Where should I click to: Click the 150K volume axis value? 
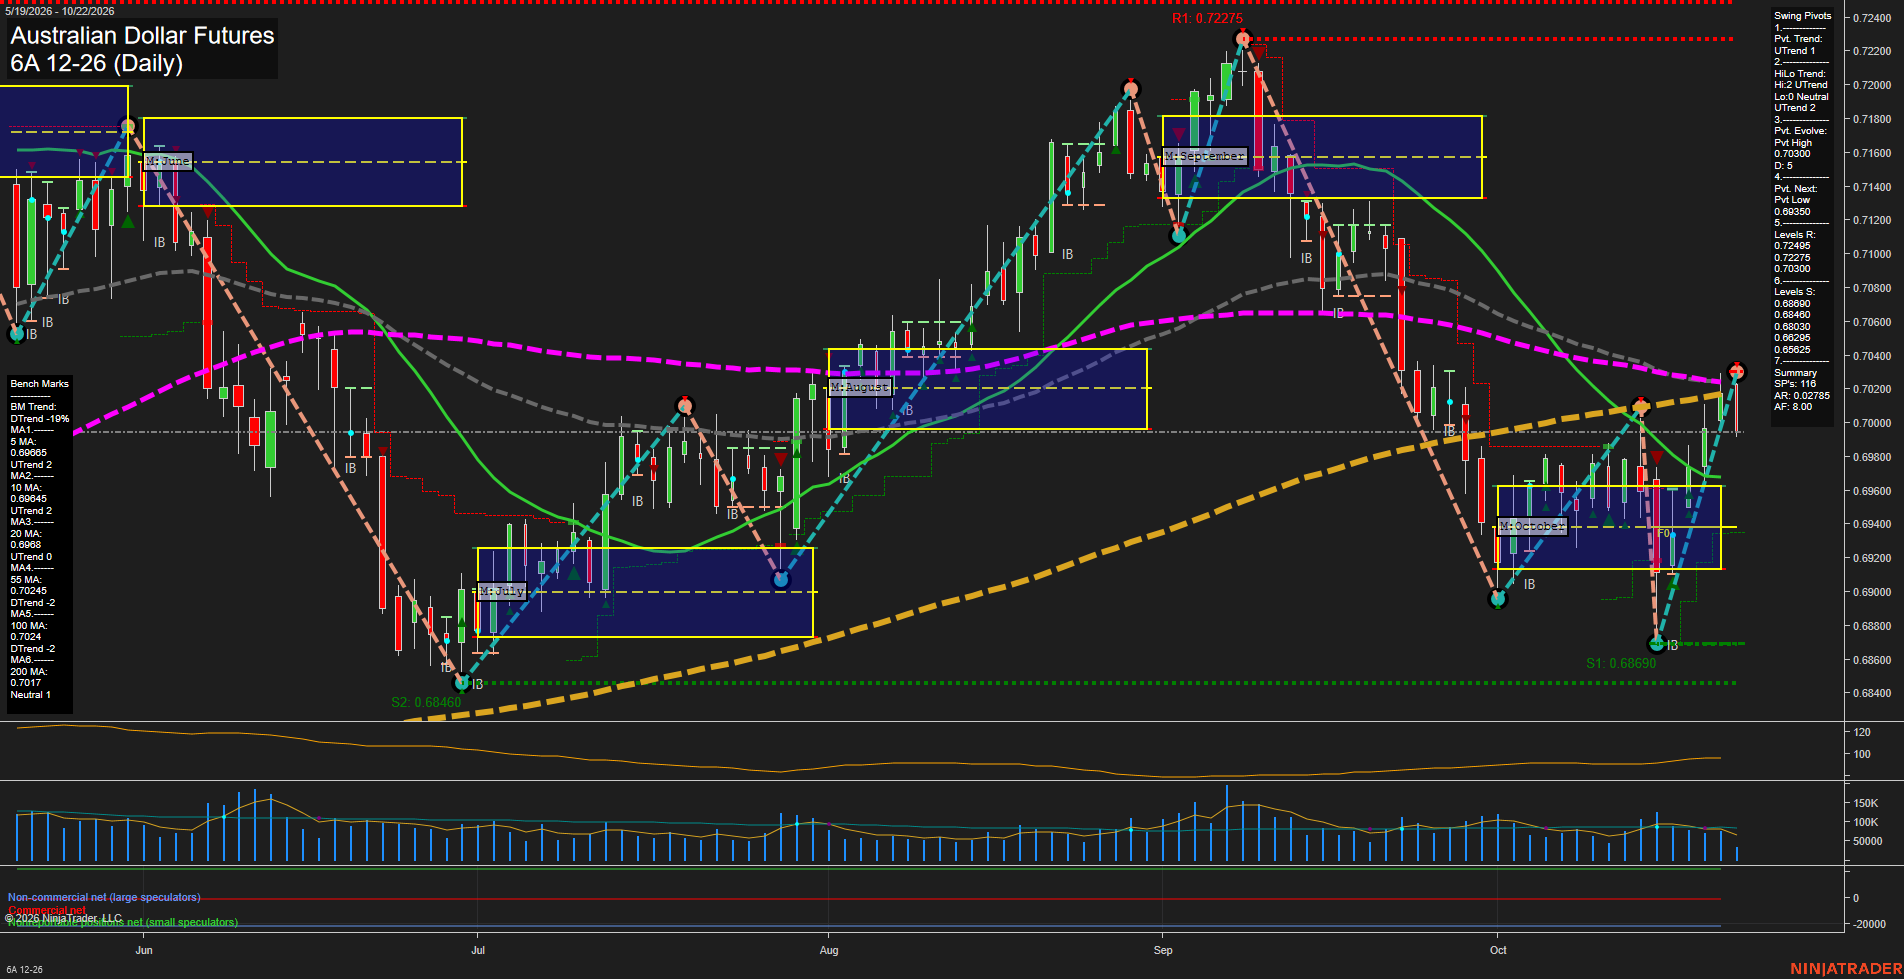click(1866, 803)
